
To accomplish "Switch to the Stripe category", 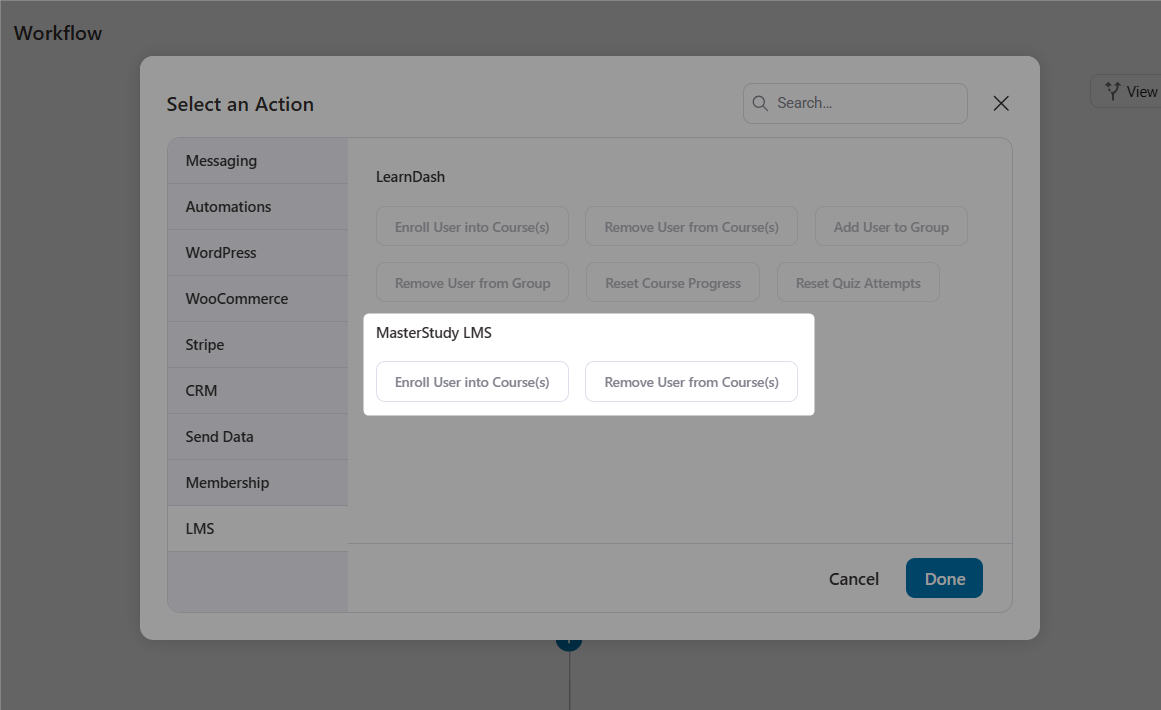I will 258,344.
